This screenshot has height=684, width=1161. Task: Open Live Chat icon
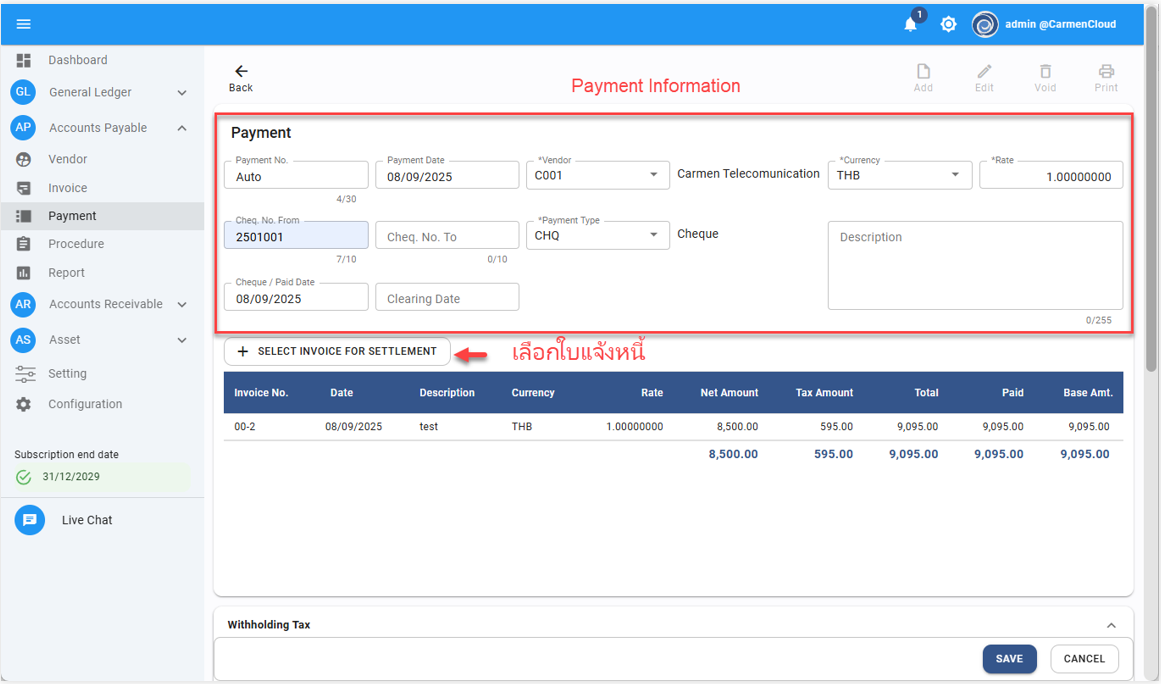(30, 520)
